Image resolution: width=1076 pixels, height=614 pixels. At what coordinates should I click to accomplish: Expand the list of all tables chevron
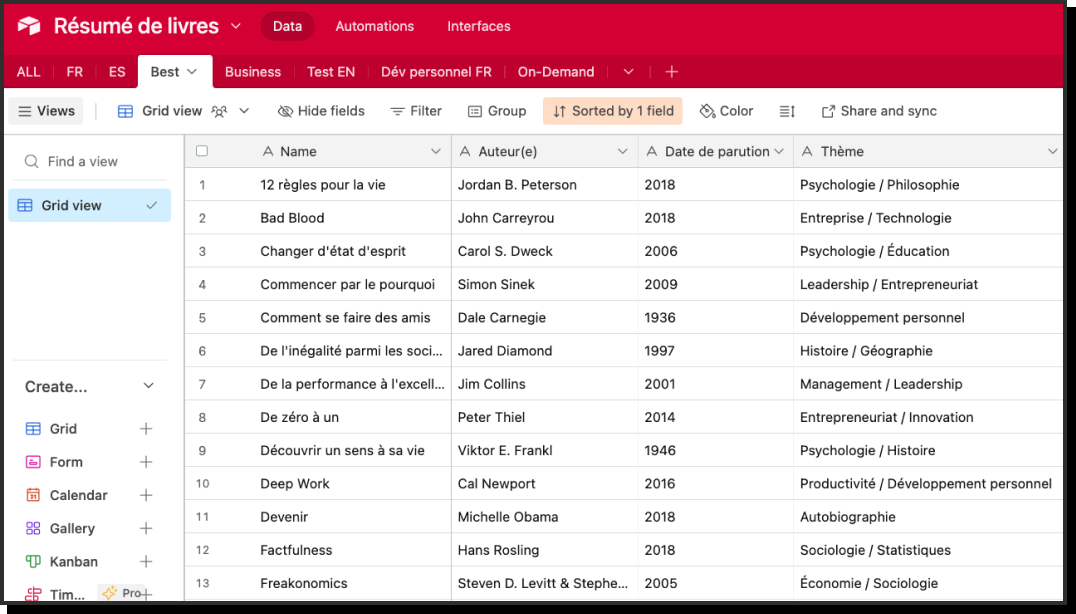[x=628, y=72]
